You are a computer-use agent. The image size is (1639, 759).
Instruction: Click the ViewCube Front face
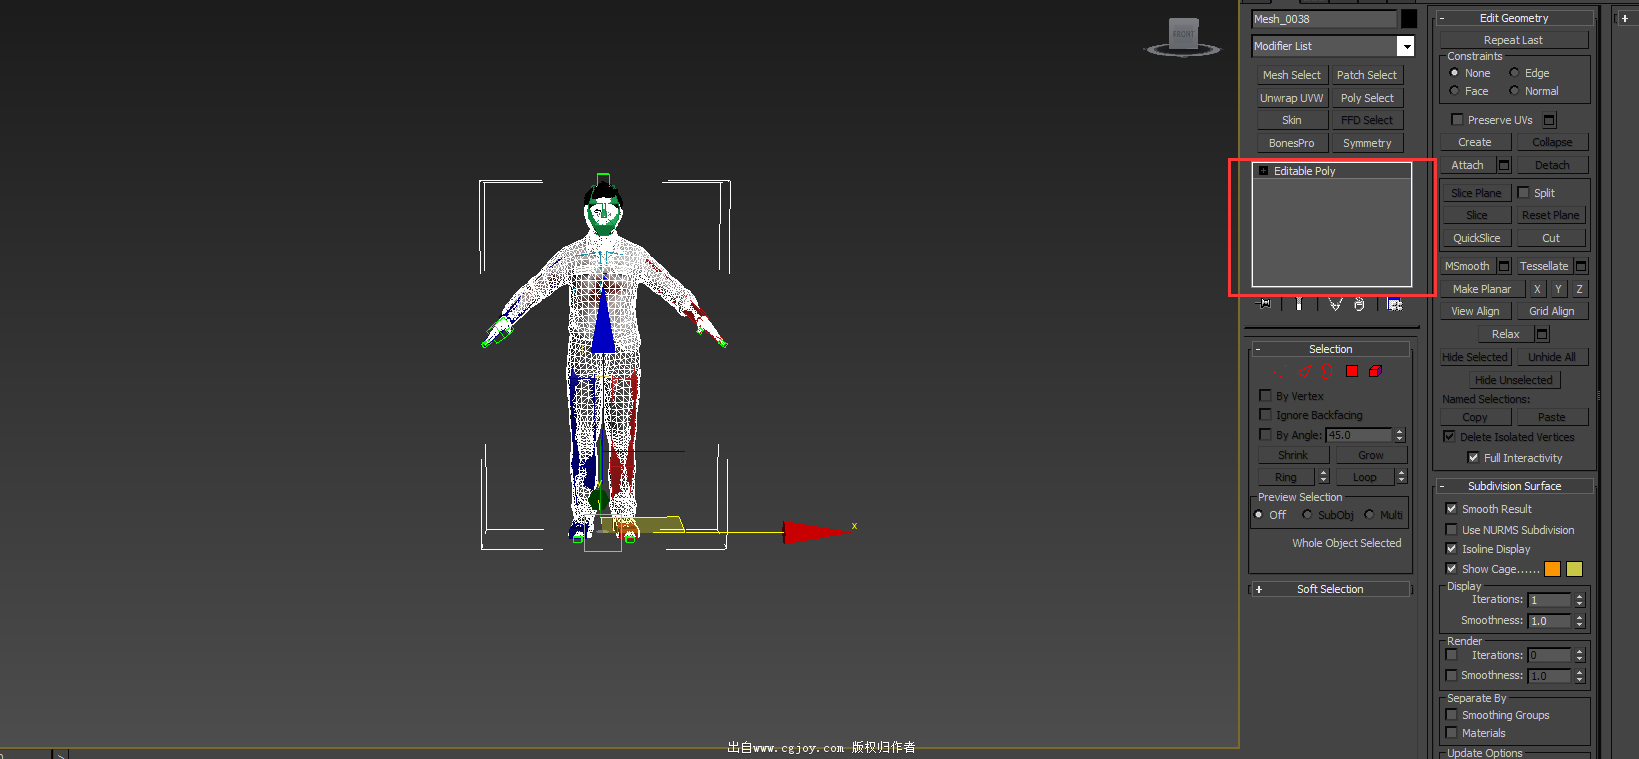click(x=1183, y=34)
